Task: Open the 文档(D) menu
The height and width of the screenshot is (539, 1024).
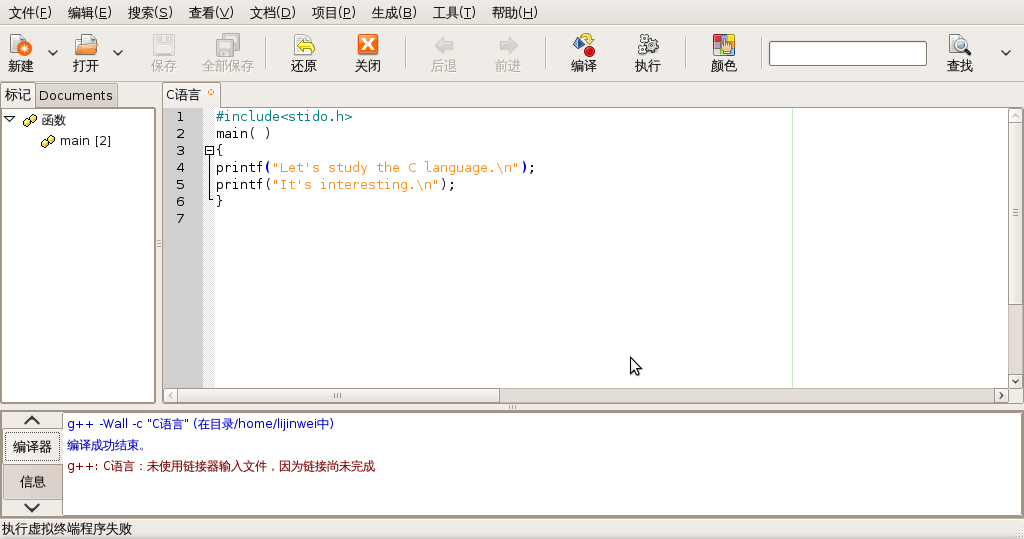Action: [x=272, y=12]
